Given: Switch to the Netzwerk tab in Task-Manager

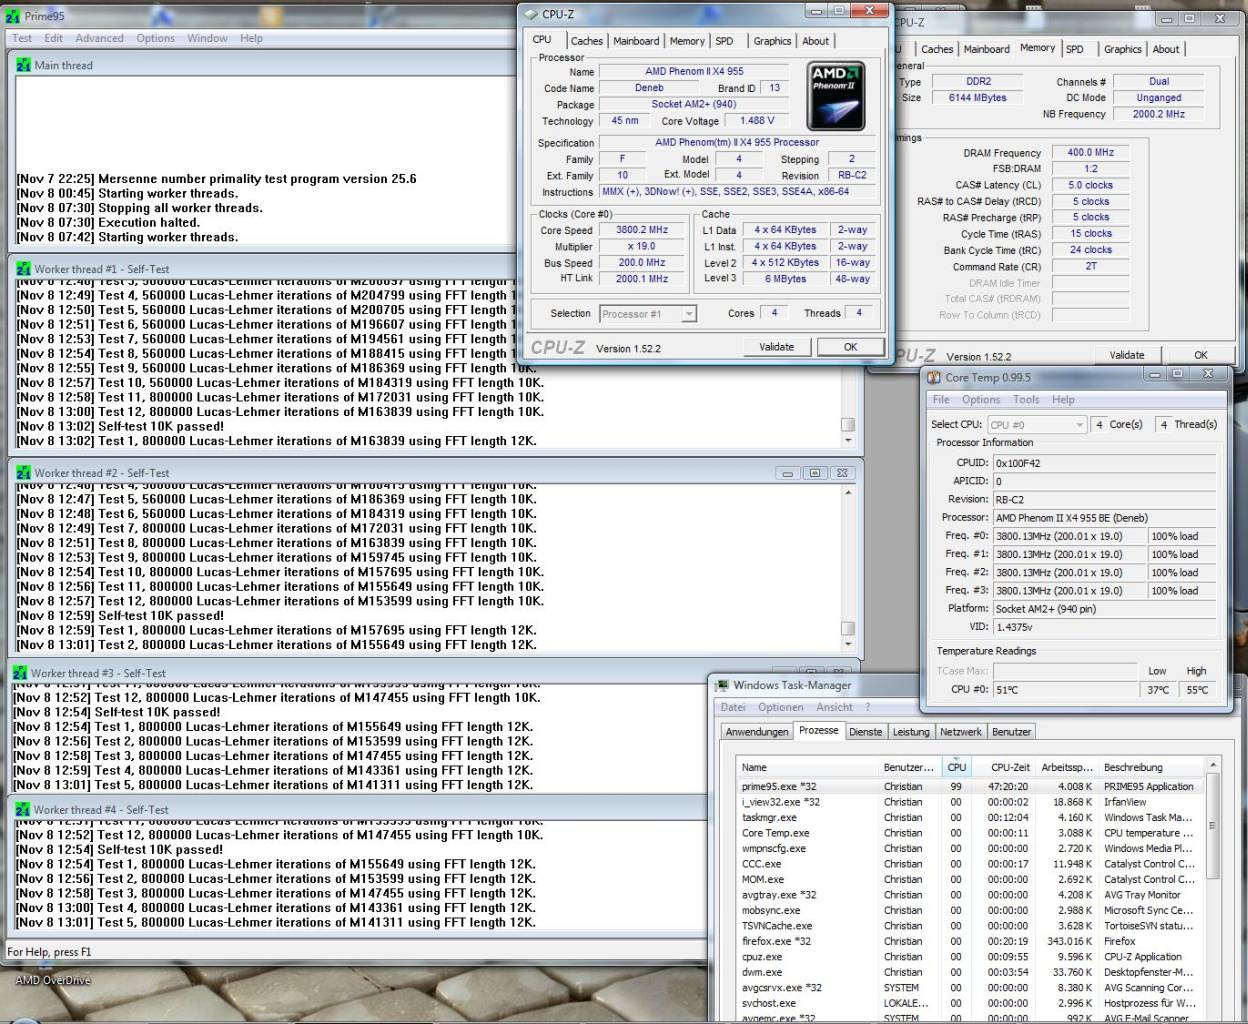Looking at the screenshot, I should (961, 732).
